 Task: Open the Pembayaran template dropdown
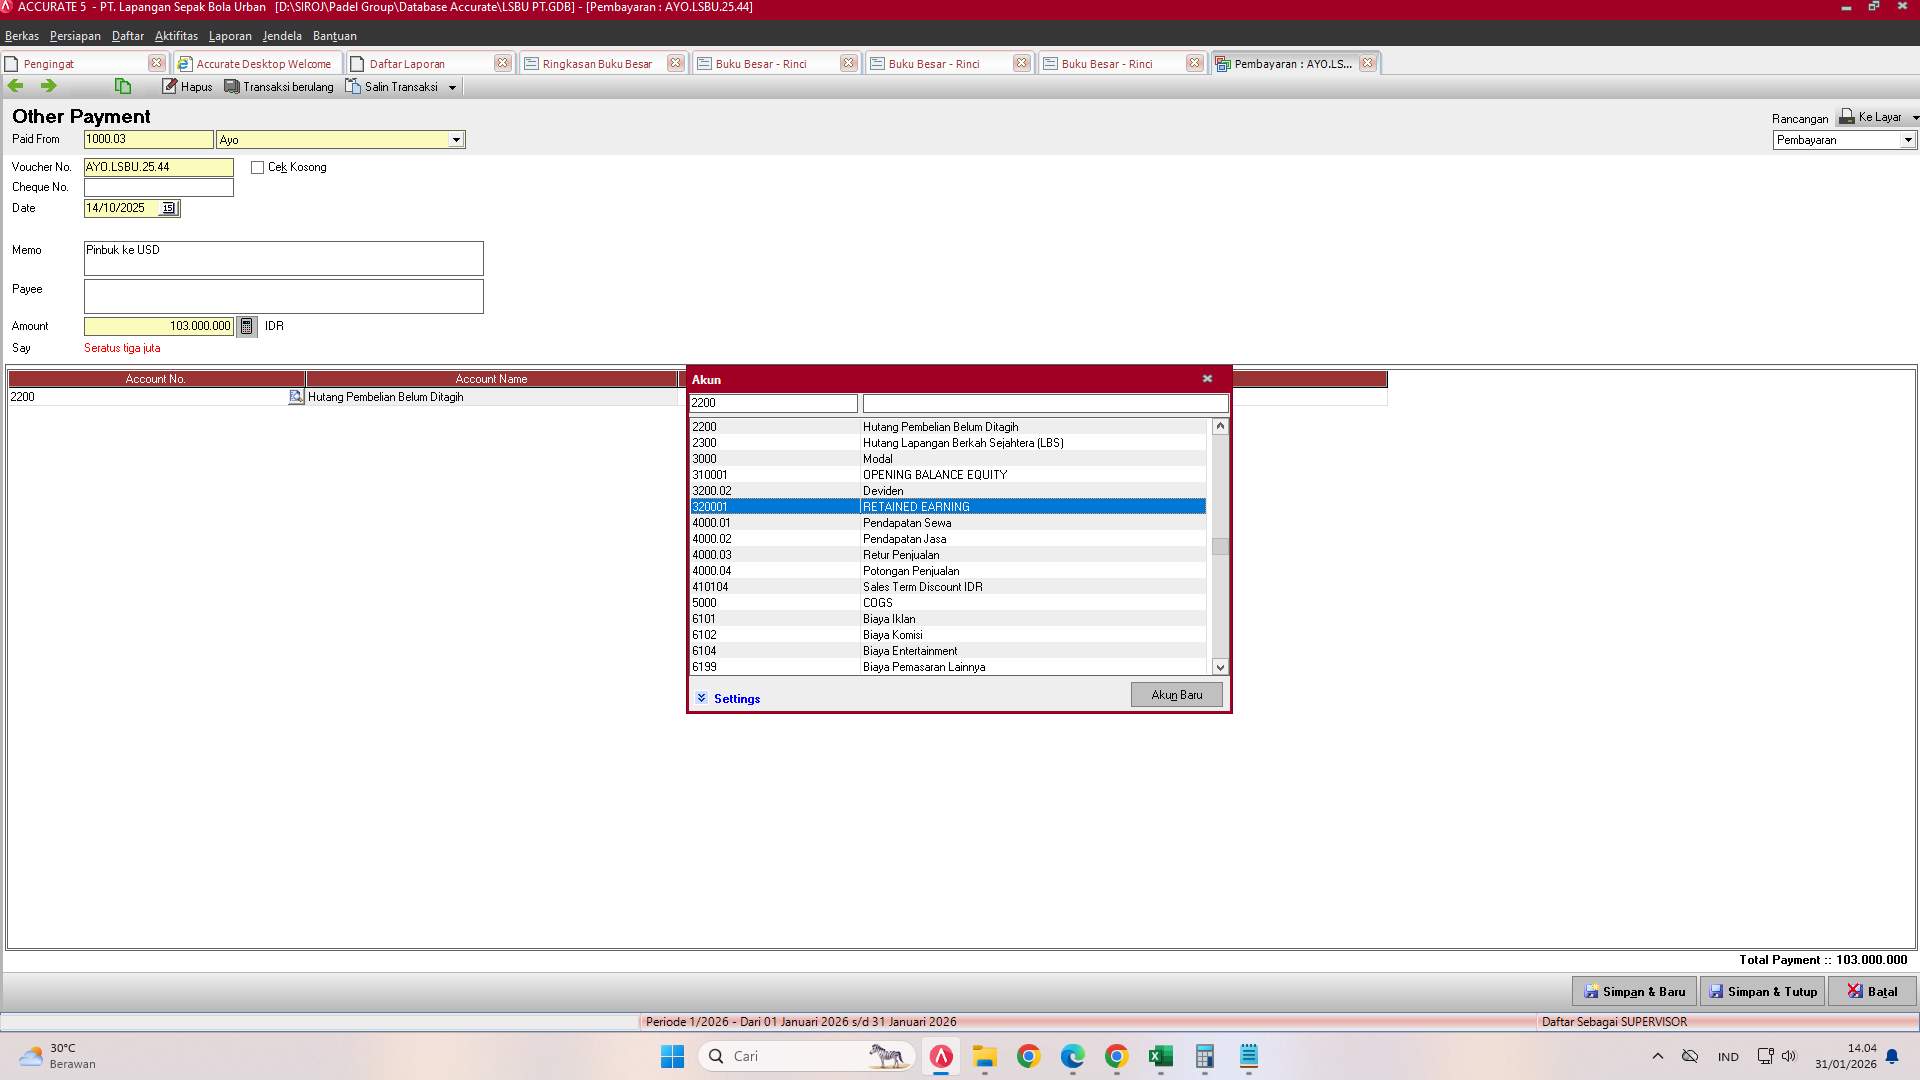pyautogui.click(x=1908, y=140)
